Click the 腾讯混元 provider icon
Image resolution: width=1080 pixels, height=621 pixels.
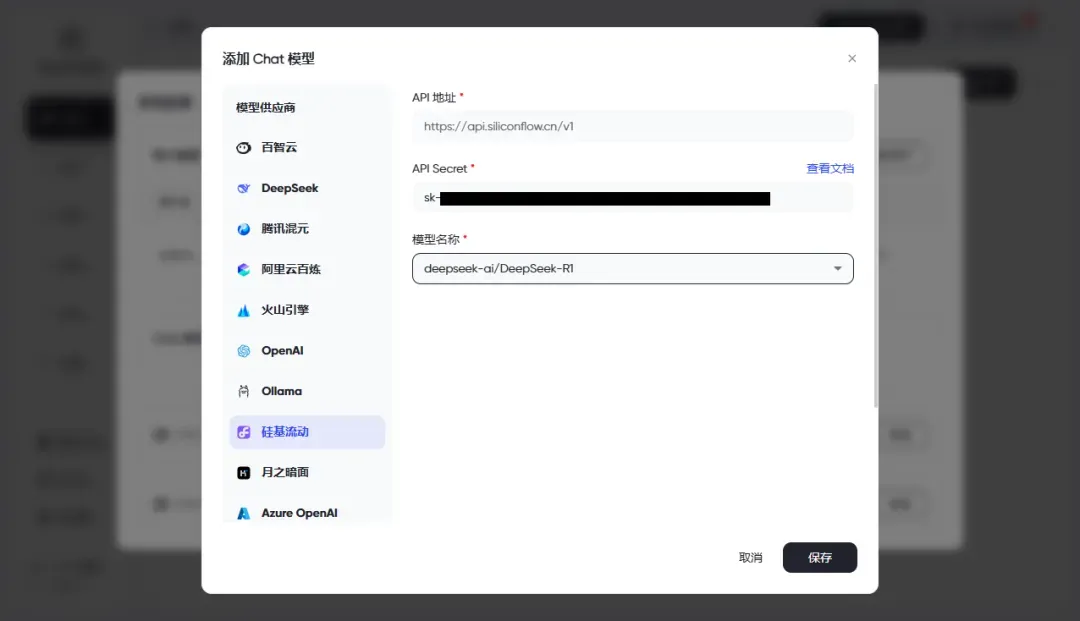click(x=243, y=229)
